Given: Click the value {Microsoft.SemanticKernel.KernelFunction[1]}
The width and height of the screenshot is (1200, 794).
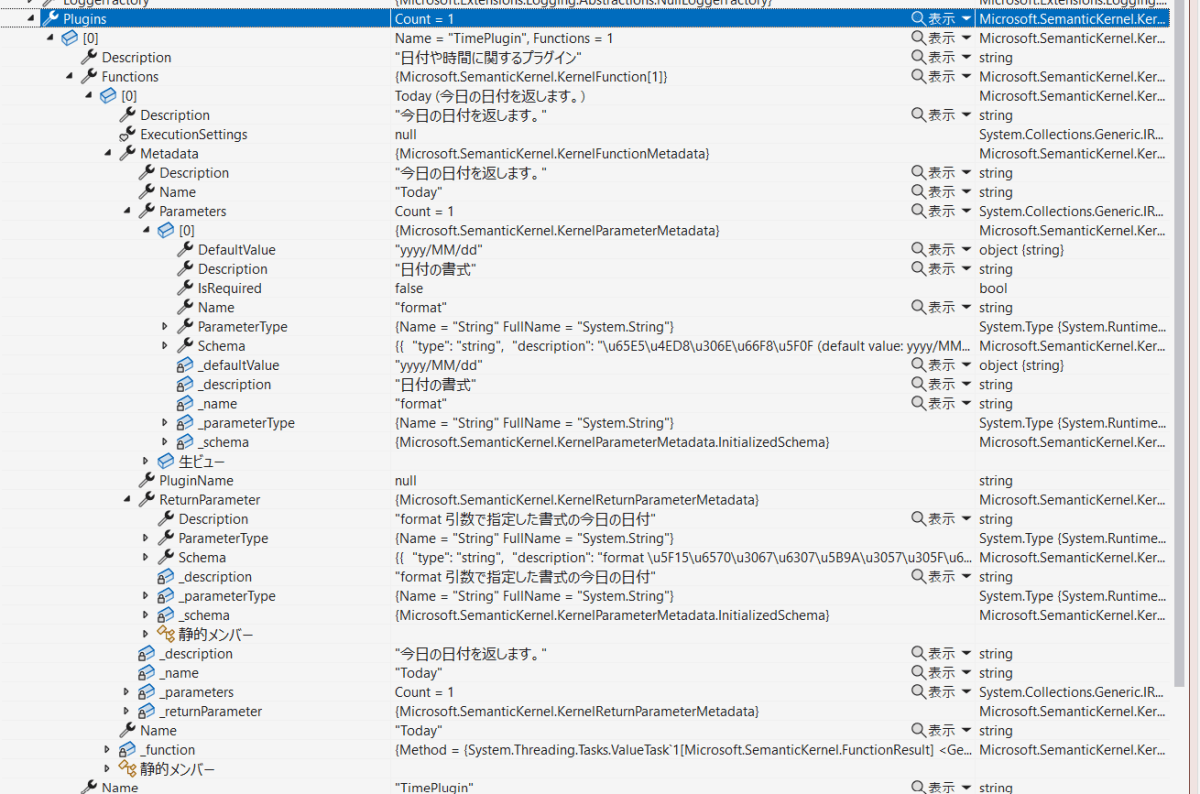Looking at the screenshot, I should tap(531, 77).
